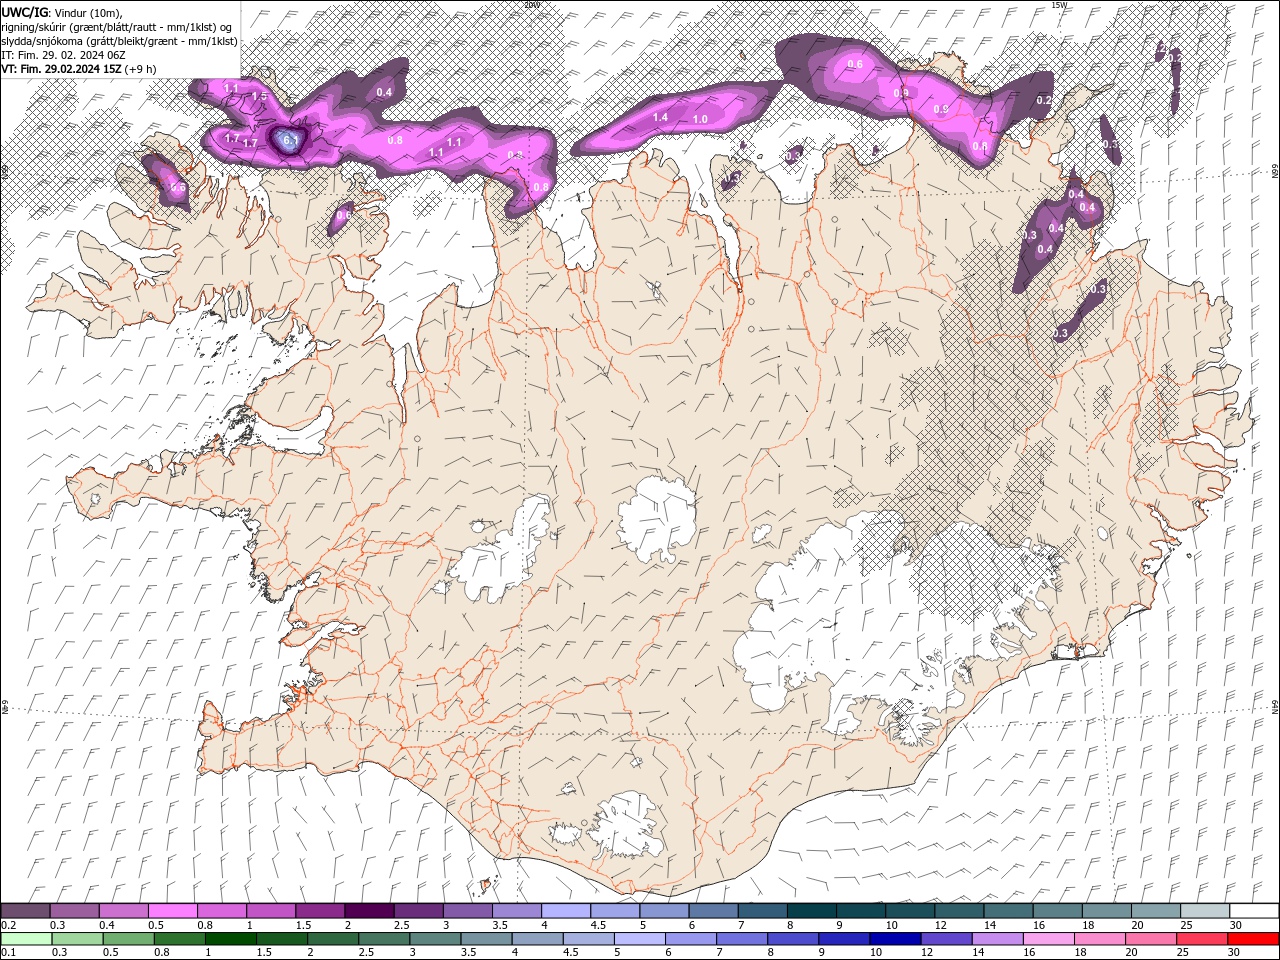1280x960 pixels.
Task: Select the bright pink 0.5 snow scale swatch
Action: tap(172, 911)
